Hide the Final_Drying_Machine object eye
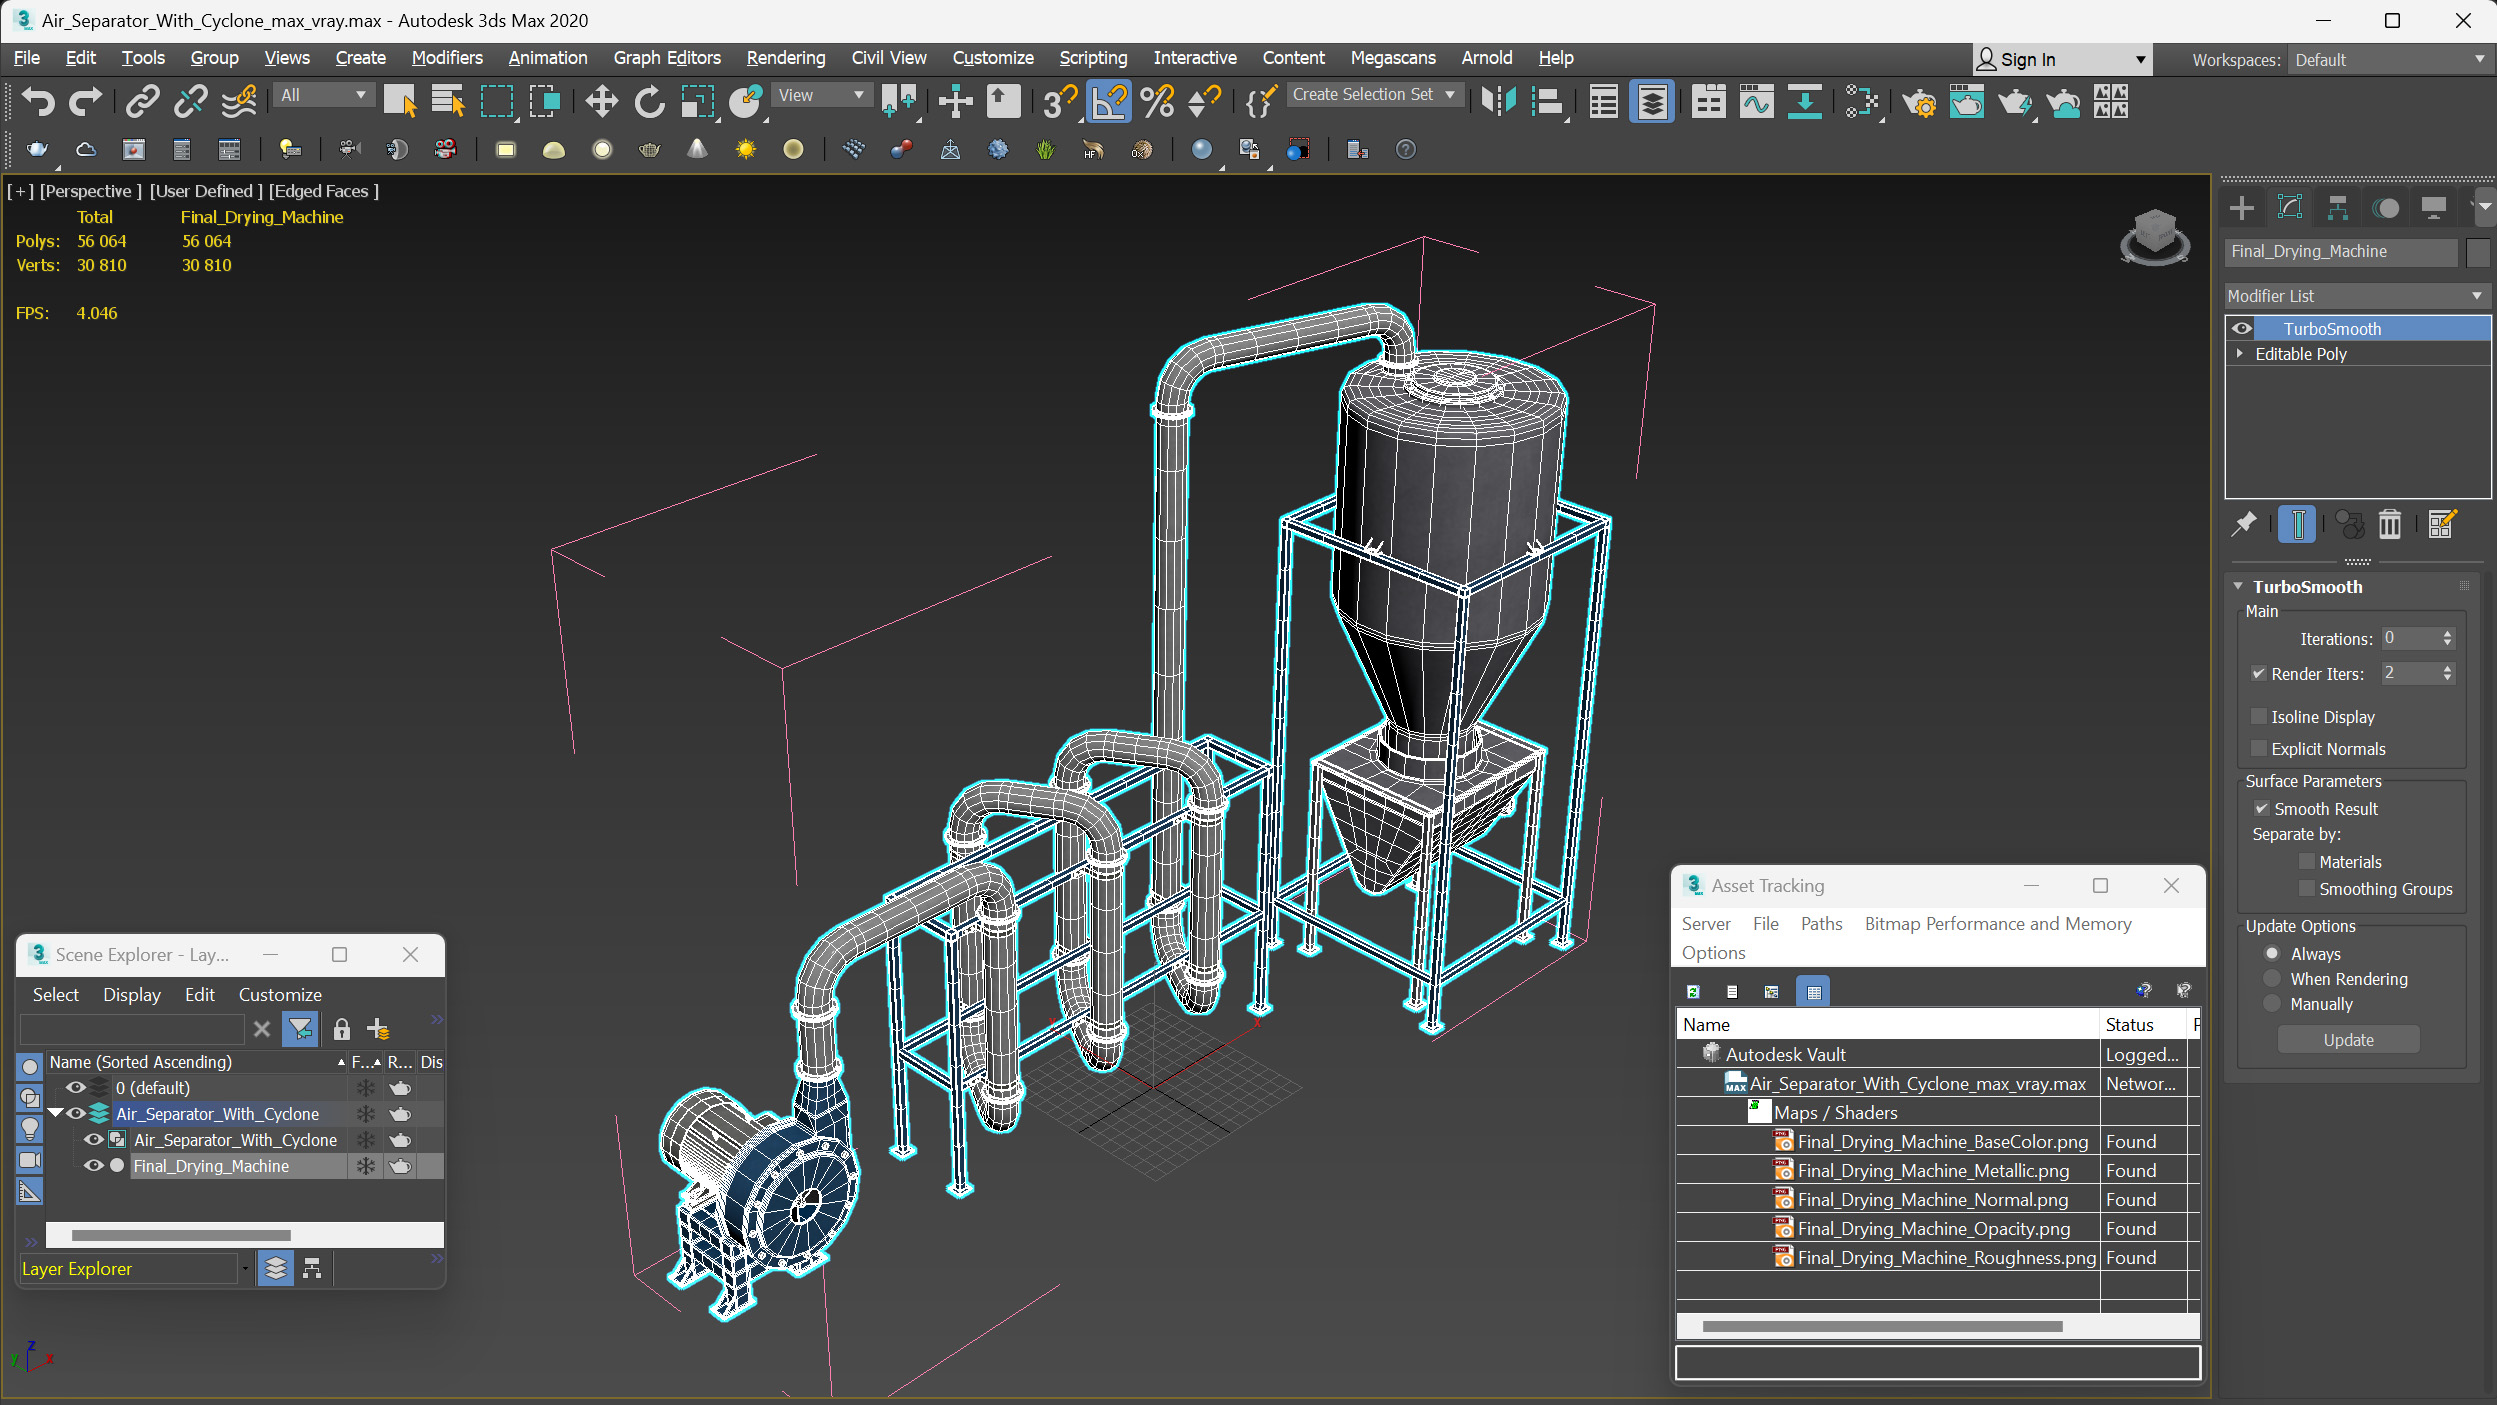Screen dimensions: 2497x1405 [x=94, y=1166]
